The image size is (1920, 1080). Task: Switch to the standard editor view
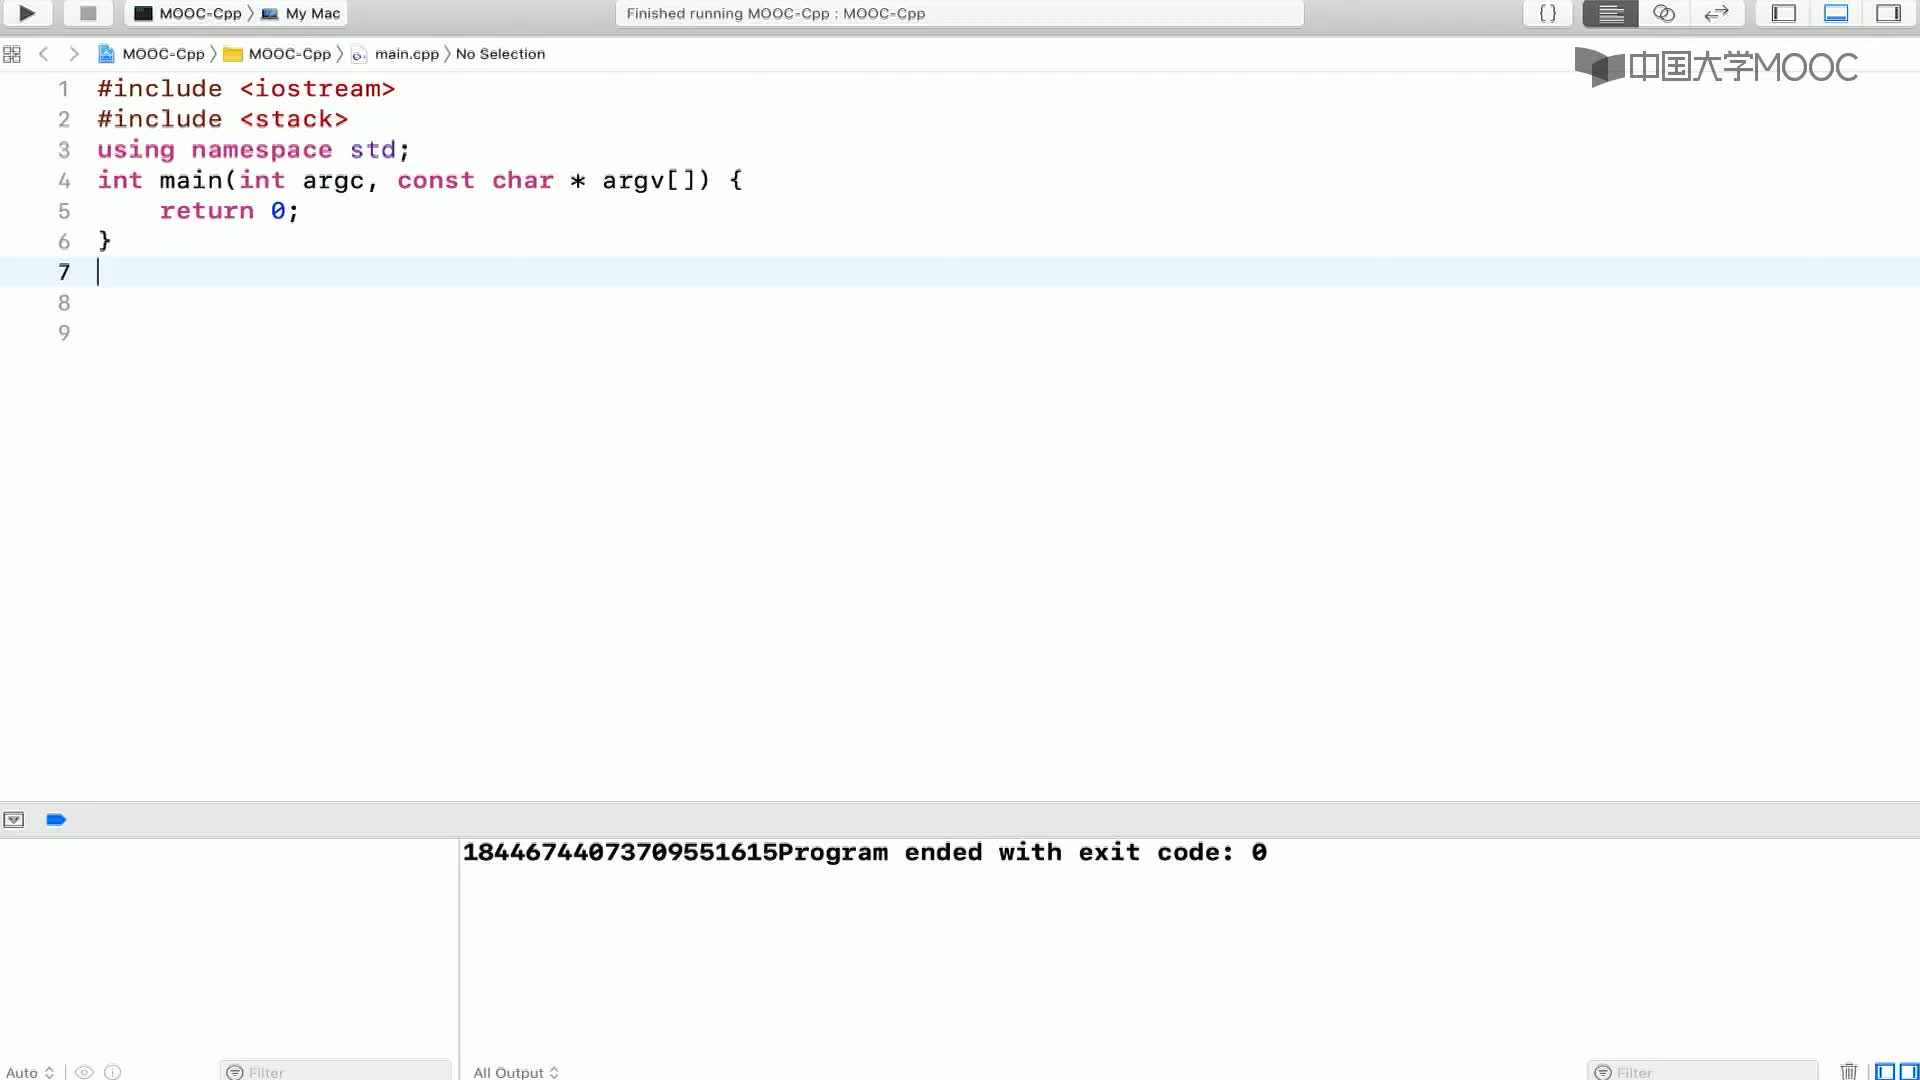click(1610, 13)
